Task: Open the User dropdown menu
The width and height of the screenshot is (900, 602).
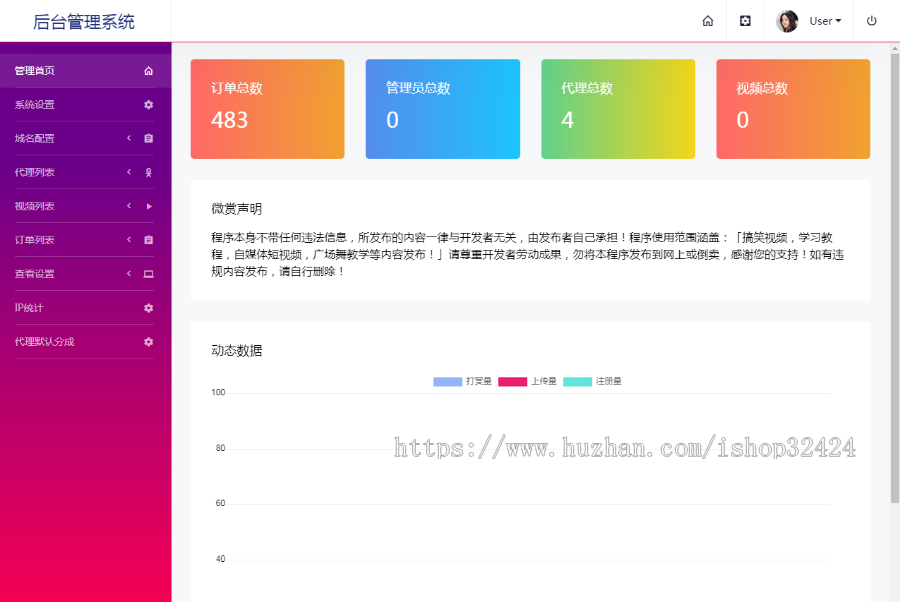Action: pos(822,20)
